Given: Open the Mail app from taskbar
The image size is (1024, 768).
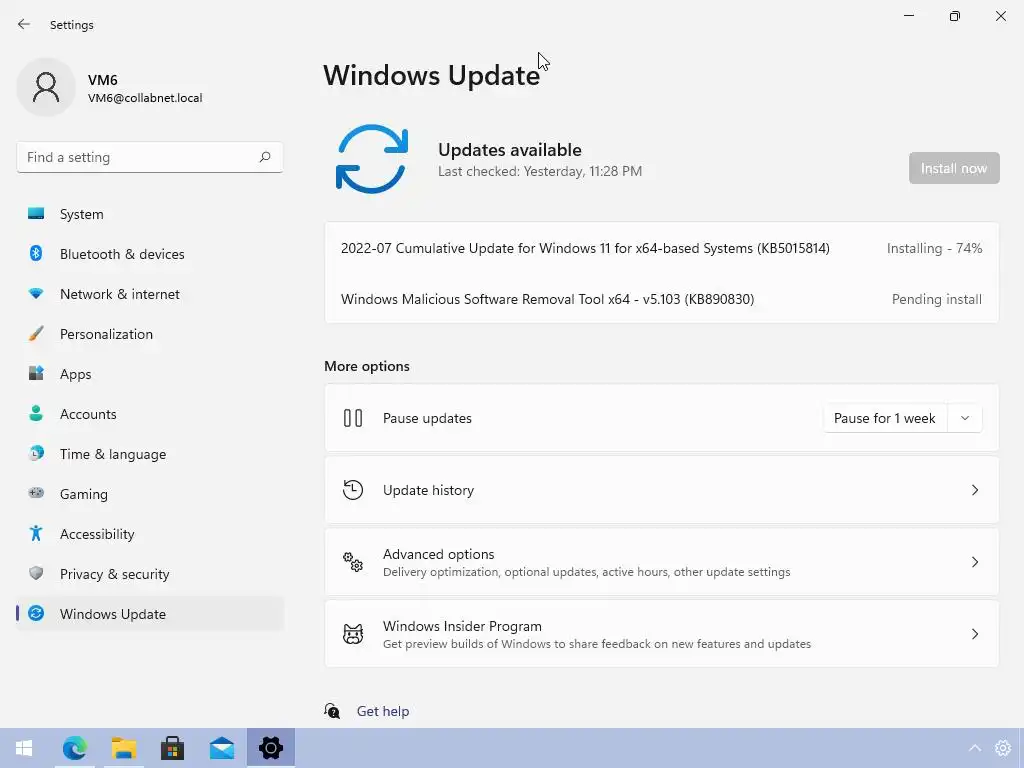Looking at the screenshot, I should pos(222,748).
